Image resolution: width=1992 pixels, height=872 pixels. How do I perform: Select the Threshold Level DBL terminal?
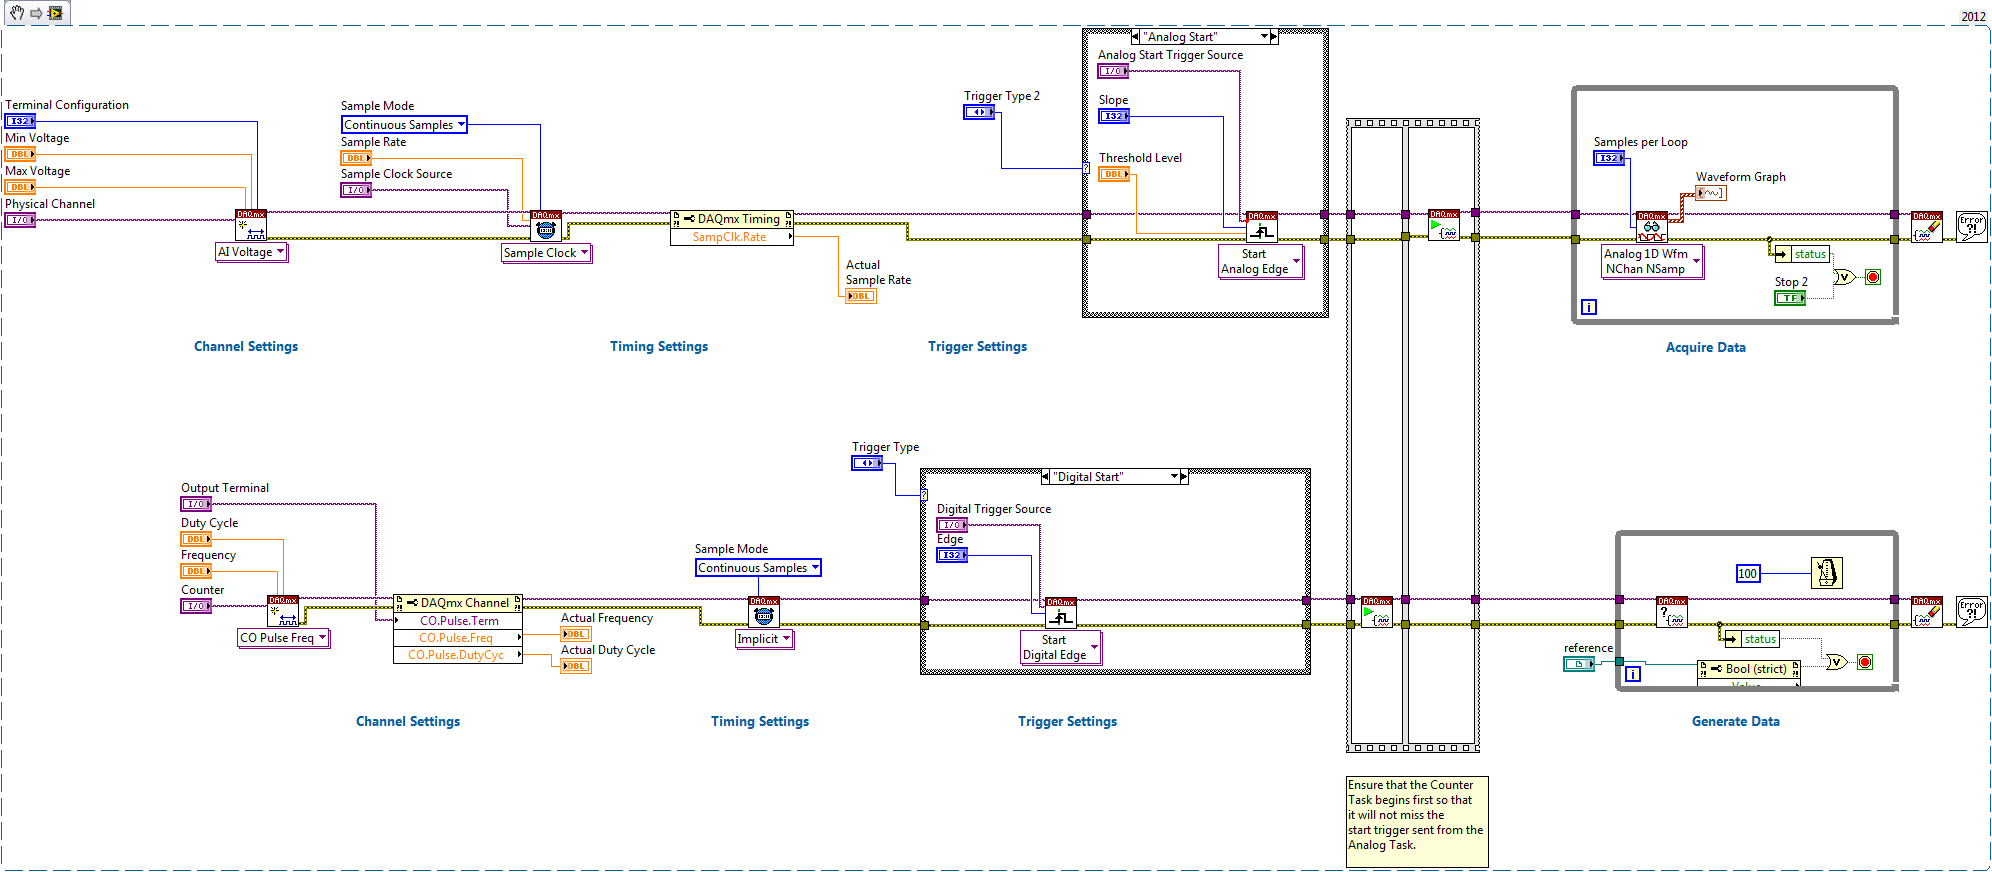[1114, 174]
